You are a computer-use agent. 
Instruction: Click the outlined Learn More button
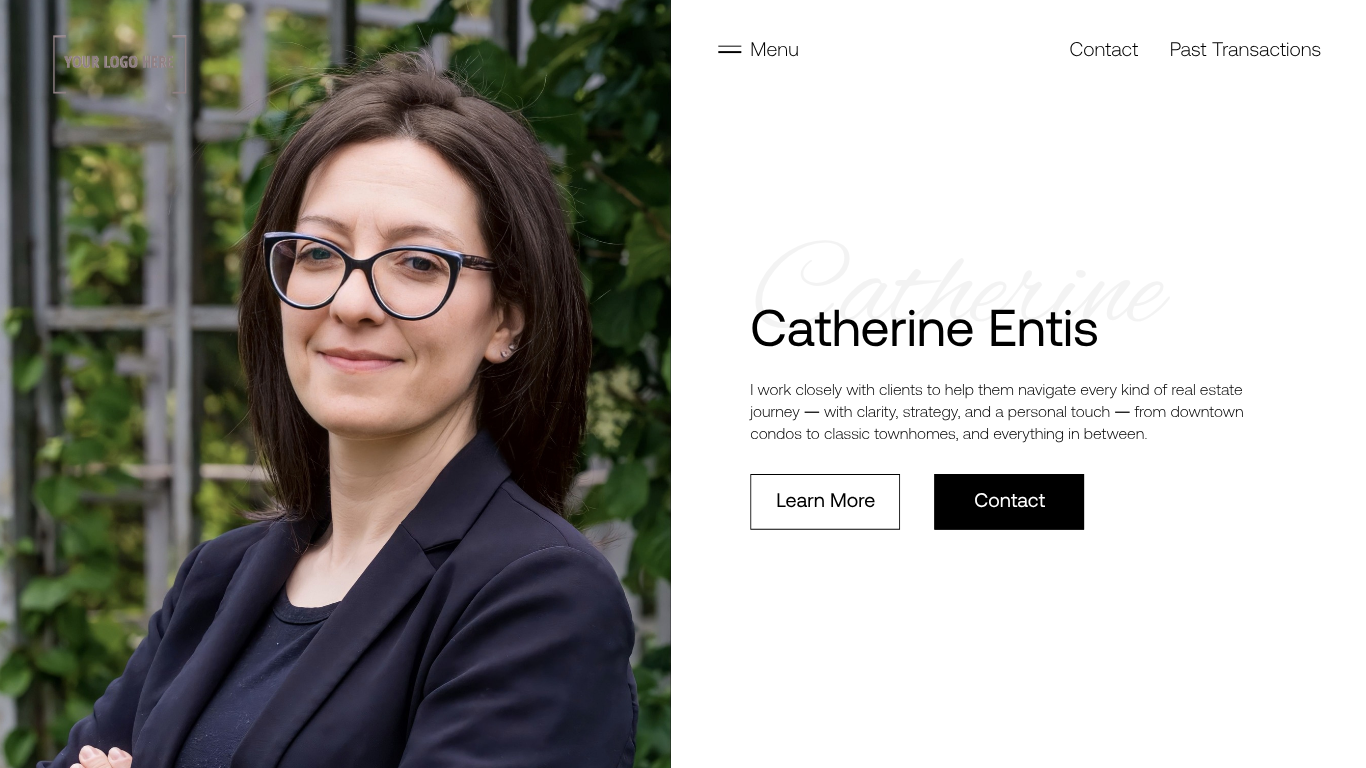825,501
